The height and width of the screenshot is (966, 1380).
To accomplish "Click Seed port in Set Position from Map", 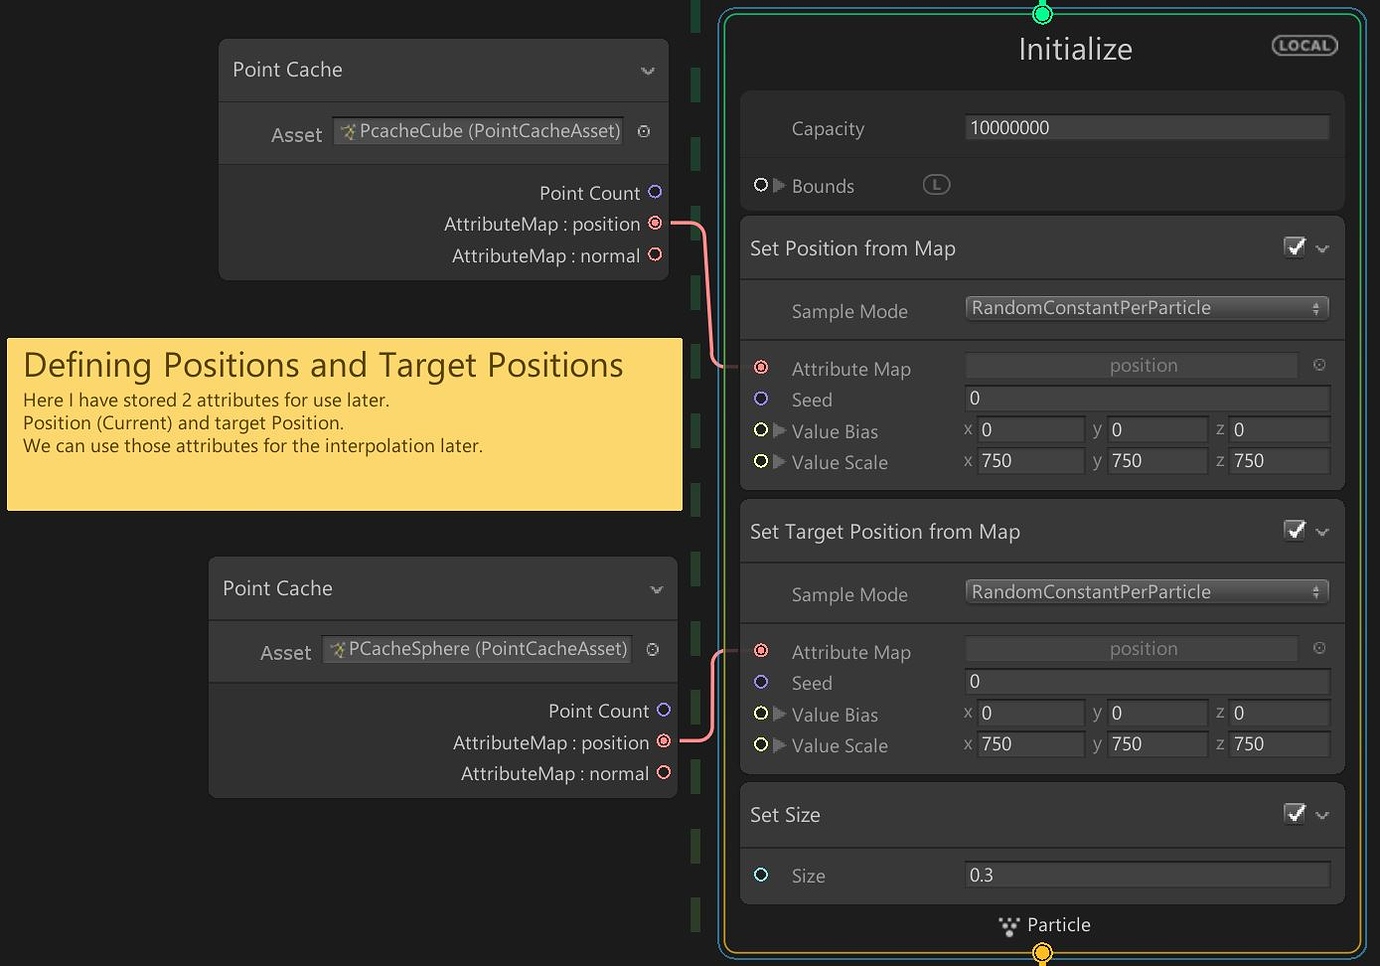I will [x=761, y=398].
